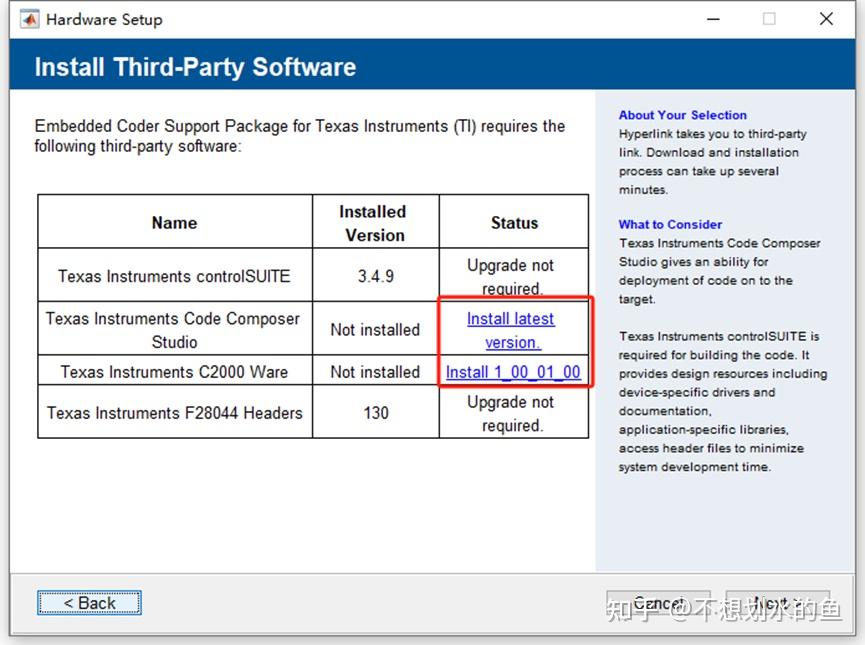
Task: Click the Status column header
Action: coord(514,222)
